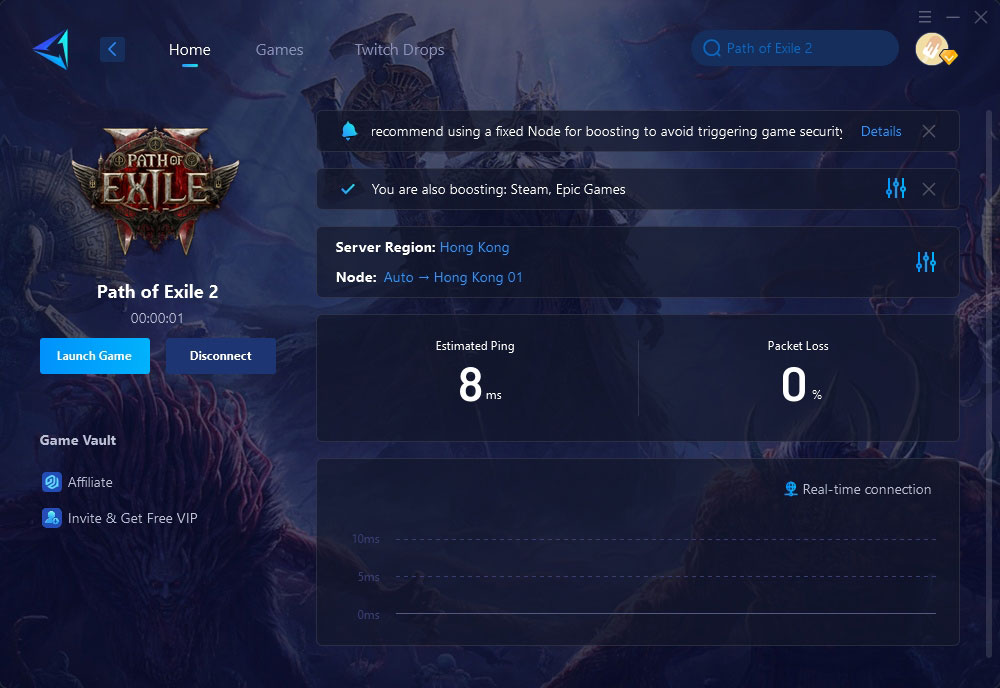Open the Details link in the notice
Screen dimensions: 1000x688
click(881, 131)
